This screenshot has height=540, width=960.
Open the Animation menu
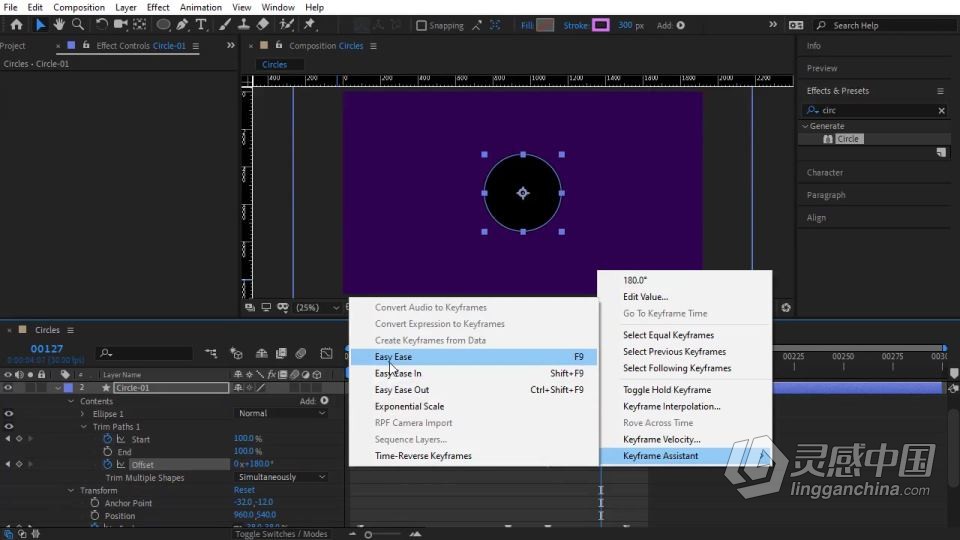point(201,7)
